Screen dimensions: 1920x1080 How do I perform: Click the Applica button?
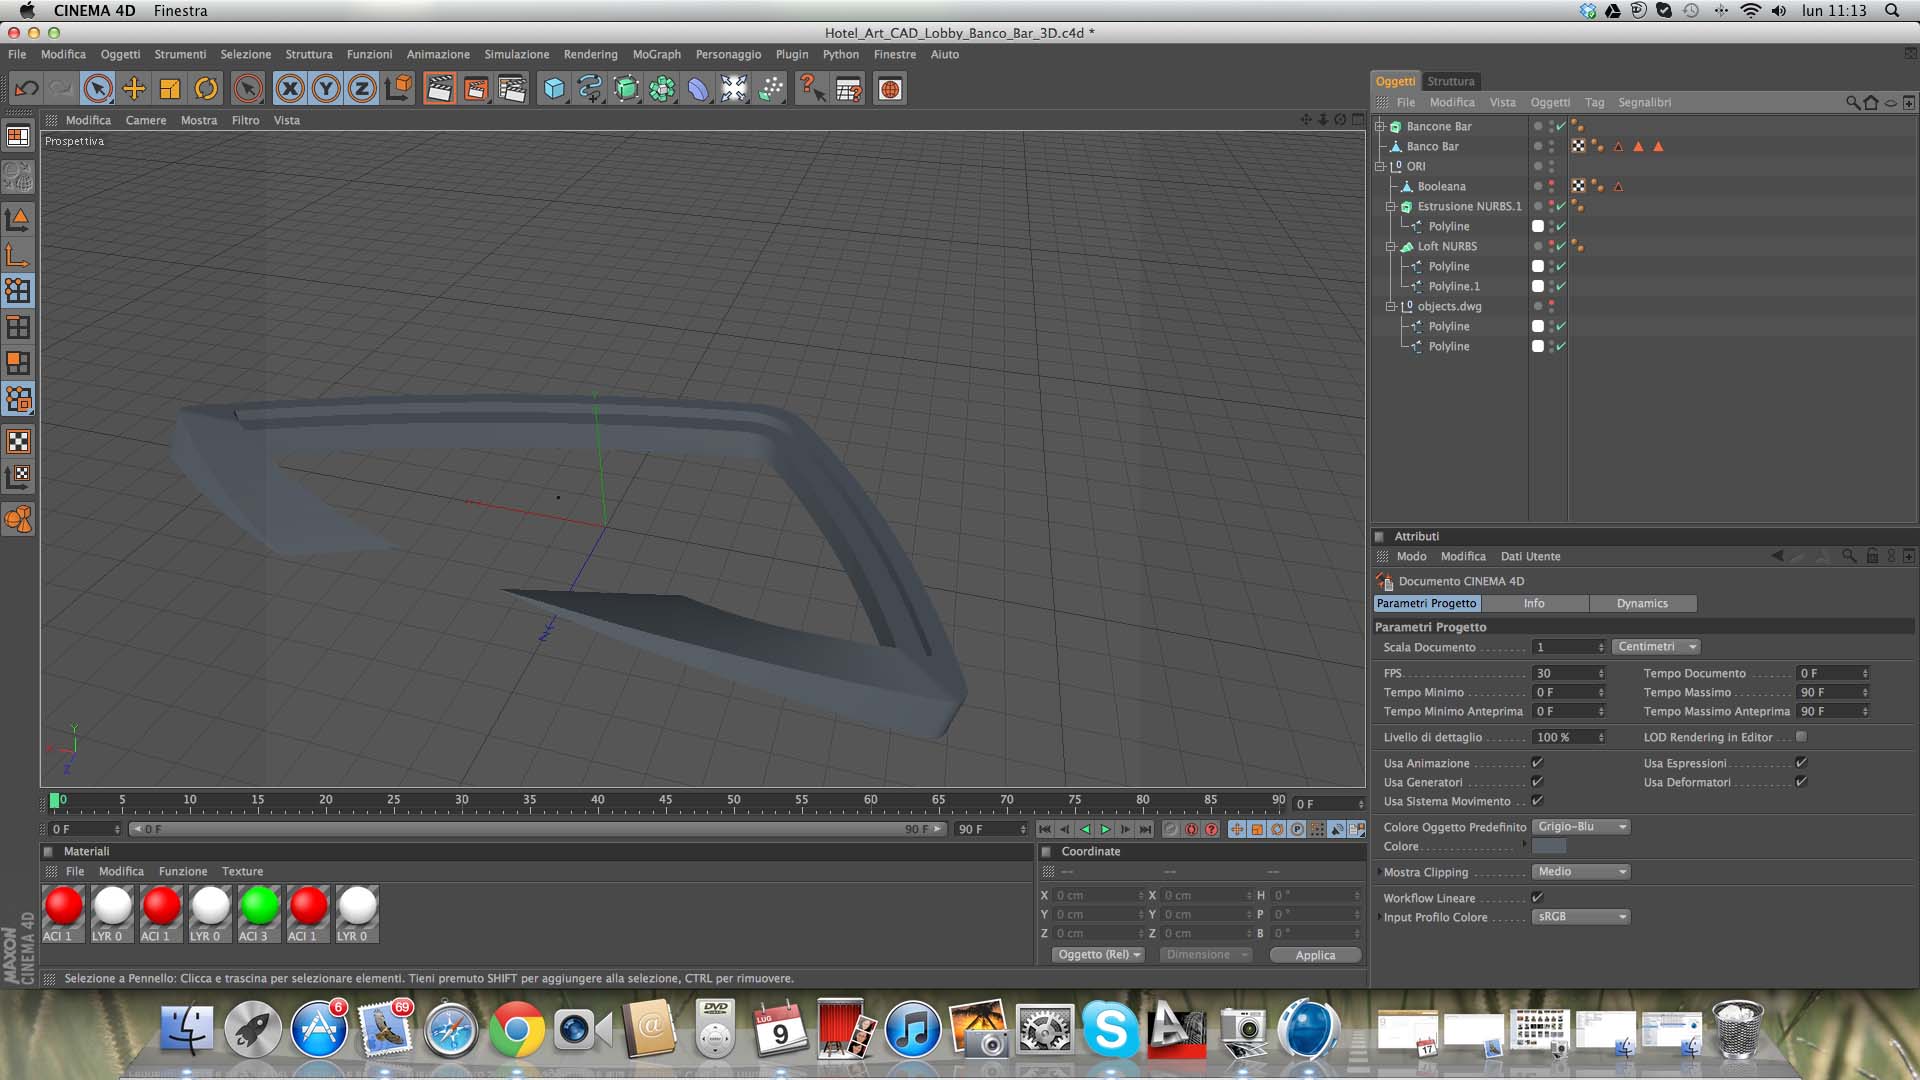(x=1314, y=955)
